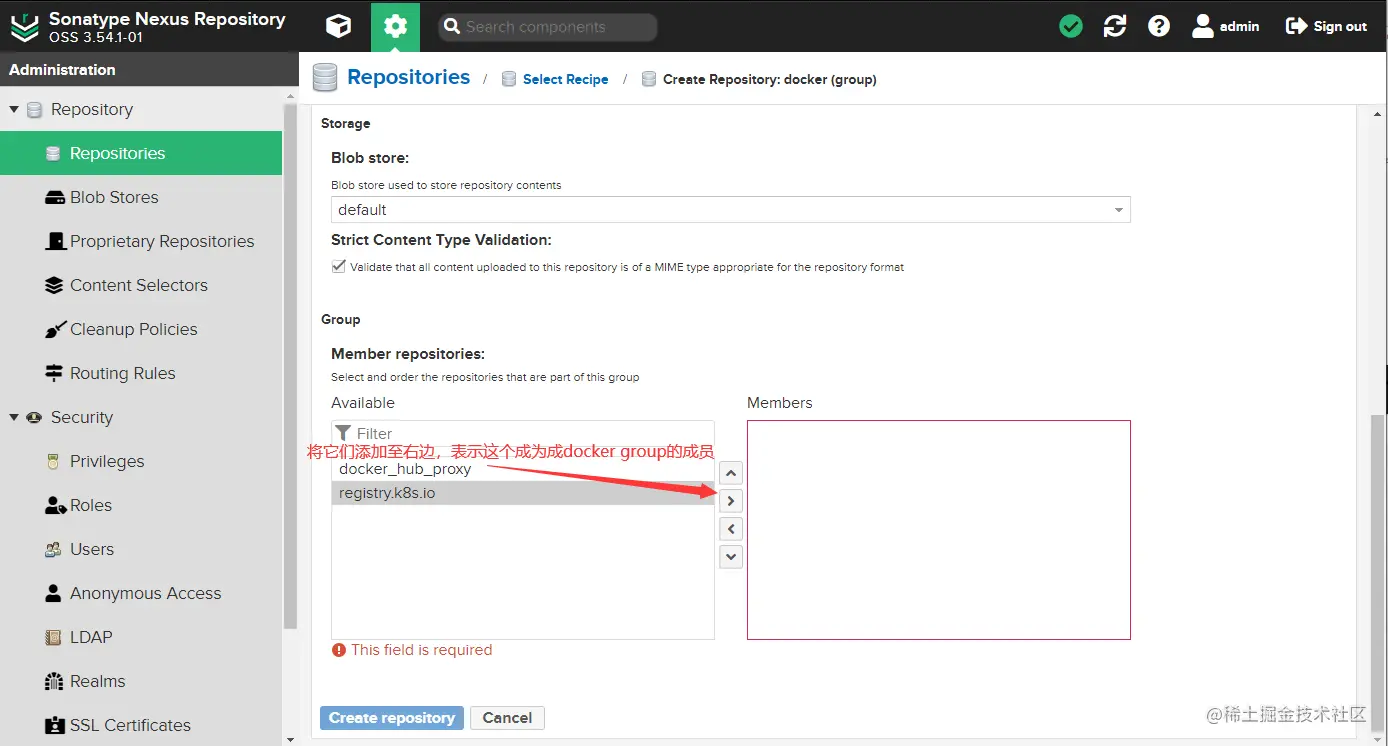Screen dimensions: 1388x746
Task: Remove selected repository from Members
Action: [x=731, y=529]
